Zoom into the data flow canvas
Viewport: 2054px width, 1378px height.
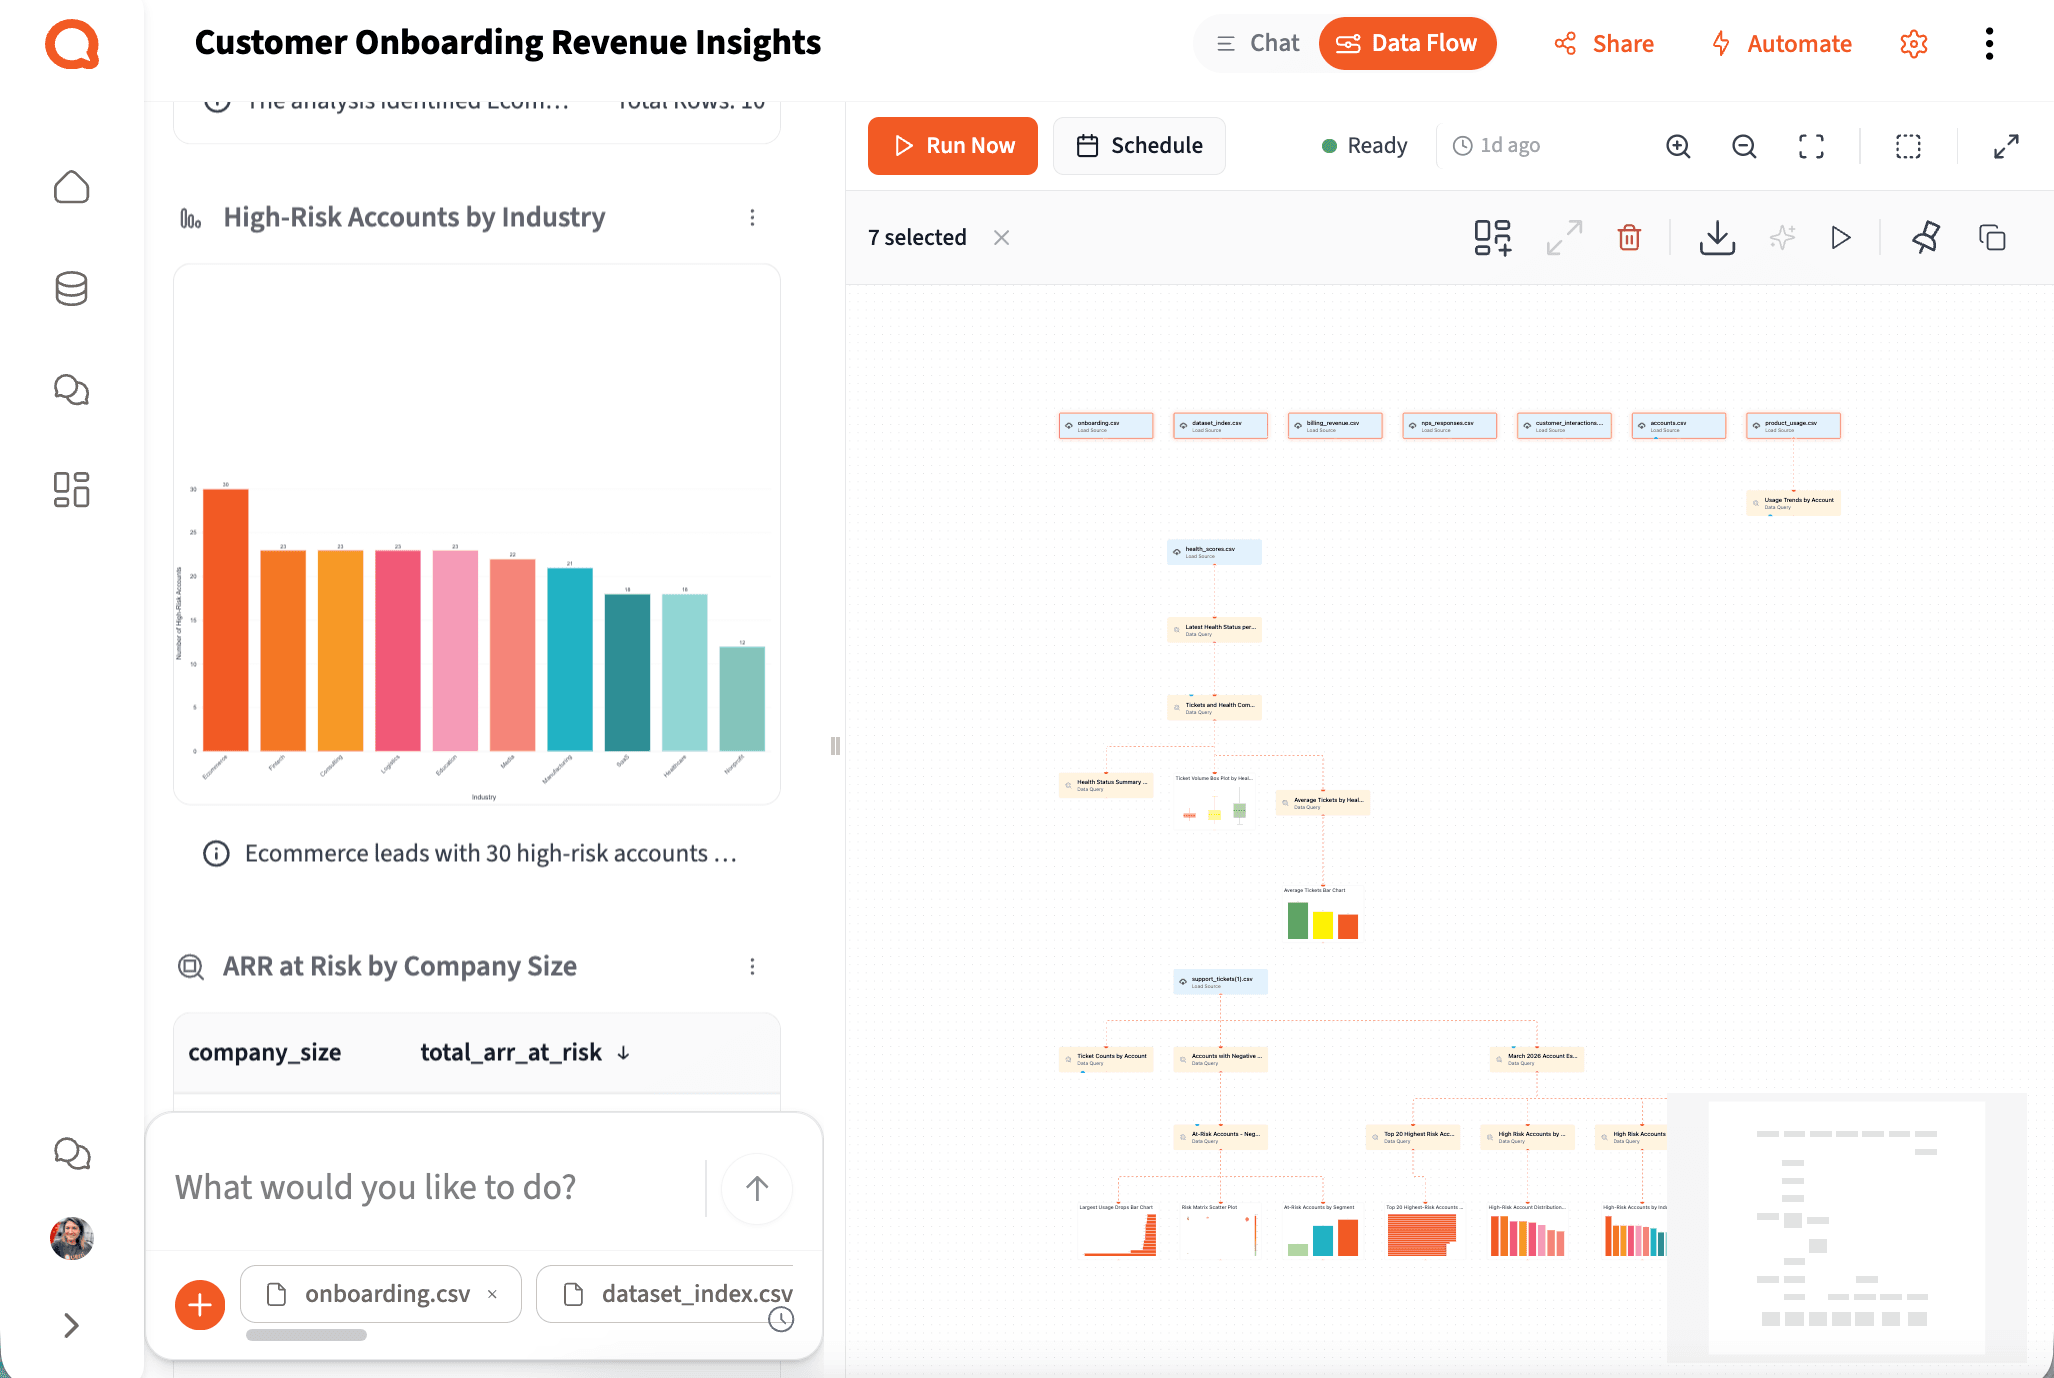pyautogui.click(x=1678, y=146)
